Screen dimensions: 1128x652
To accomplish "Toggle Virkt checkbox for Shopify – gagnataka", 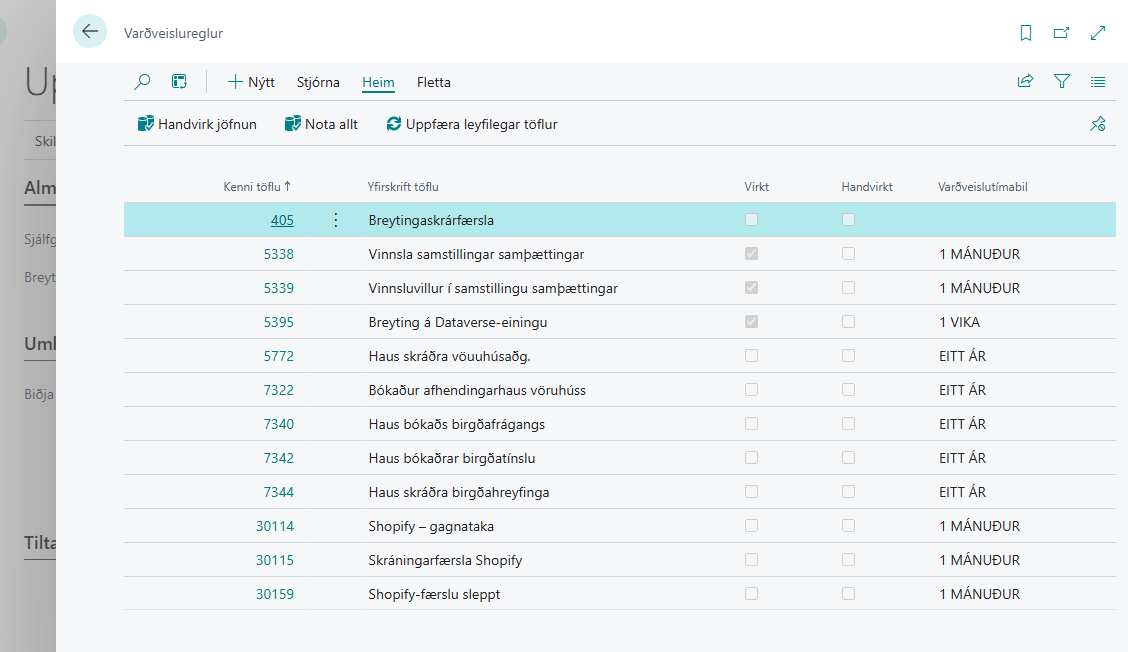I will (752, 525).
